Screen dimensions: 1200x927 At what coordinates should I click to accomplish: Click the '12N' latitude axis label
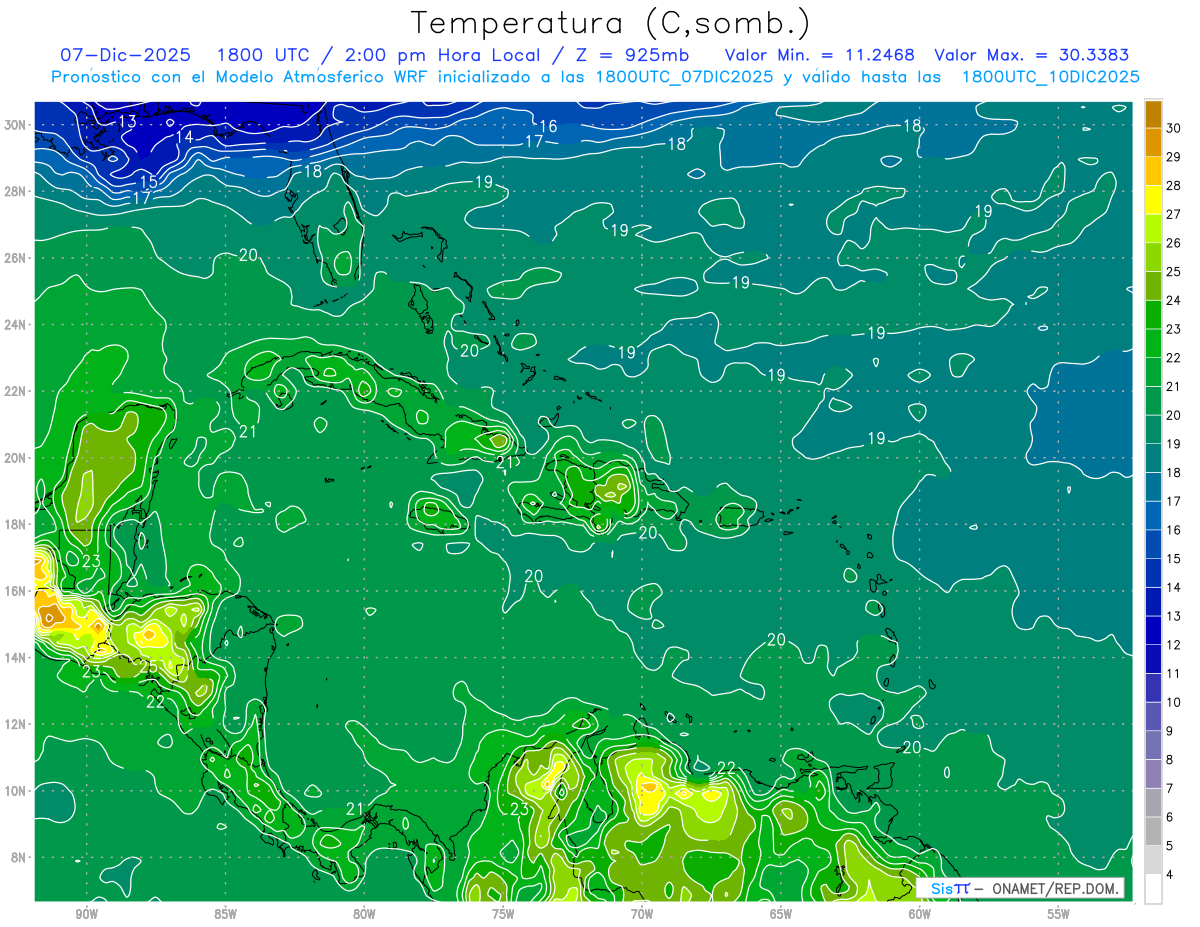click(16, 724)
